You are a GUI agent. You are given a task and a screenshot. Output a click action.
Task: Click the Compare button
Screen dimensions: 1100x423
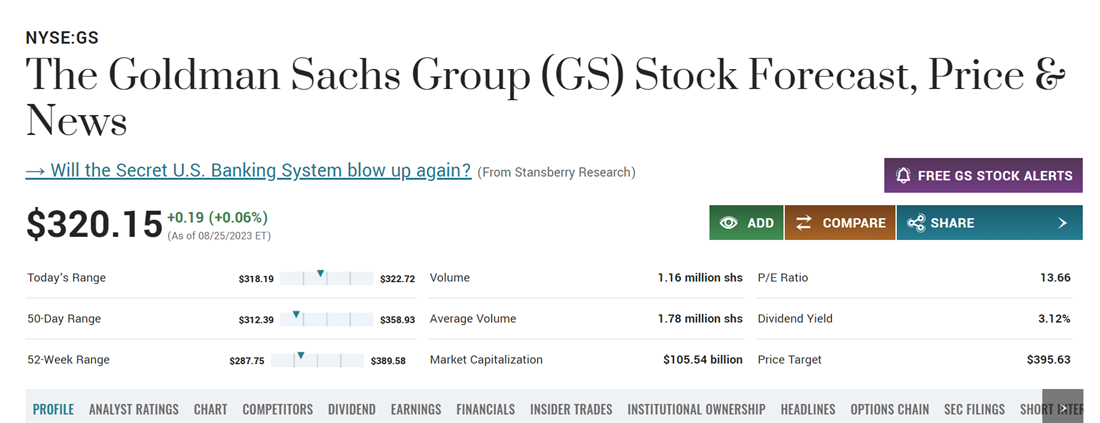840,223
